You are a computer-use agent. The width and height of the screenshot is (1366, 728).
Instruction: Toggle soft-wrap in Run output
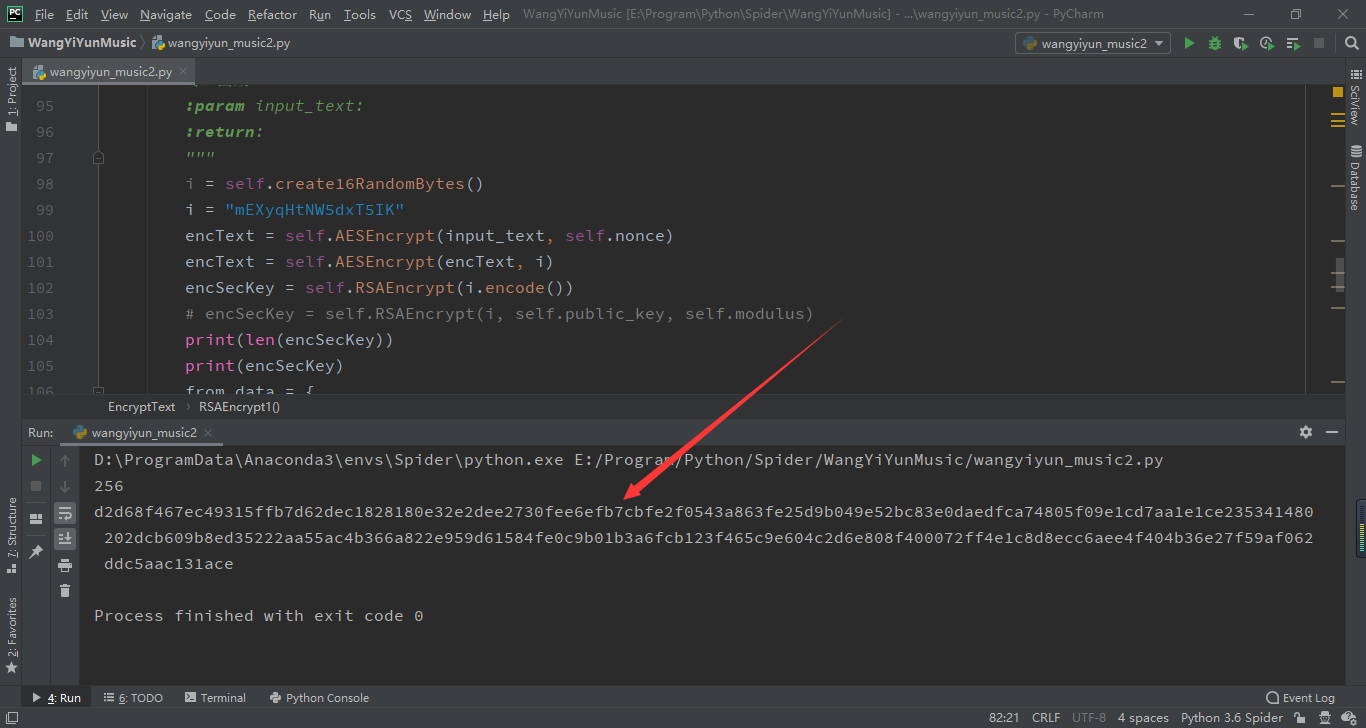point(65,513)
